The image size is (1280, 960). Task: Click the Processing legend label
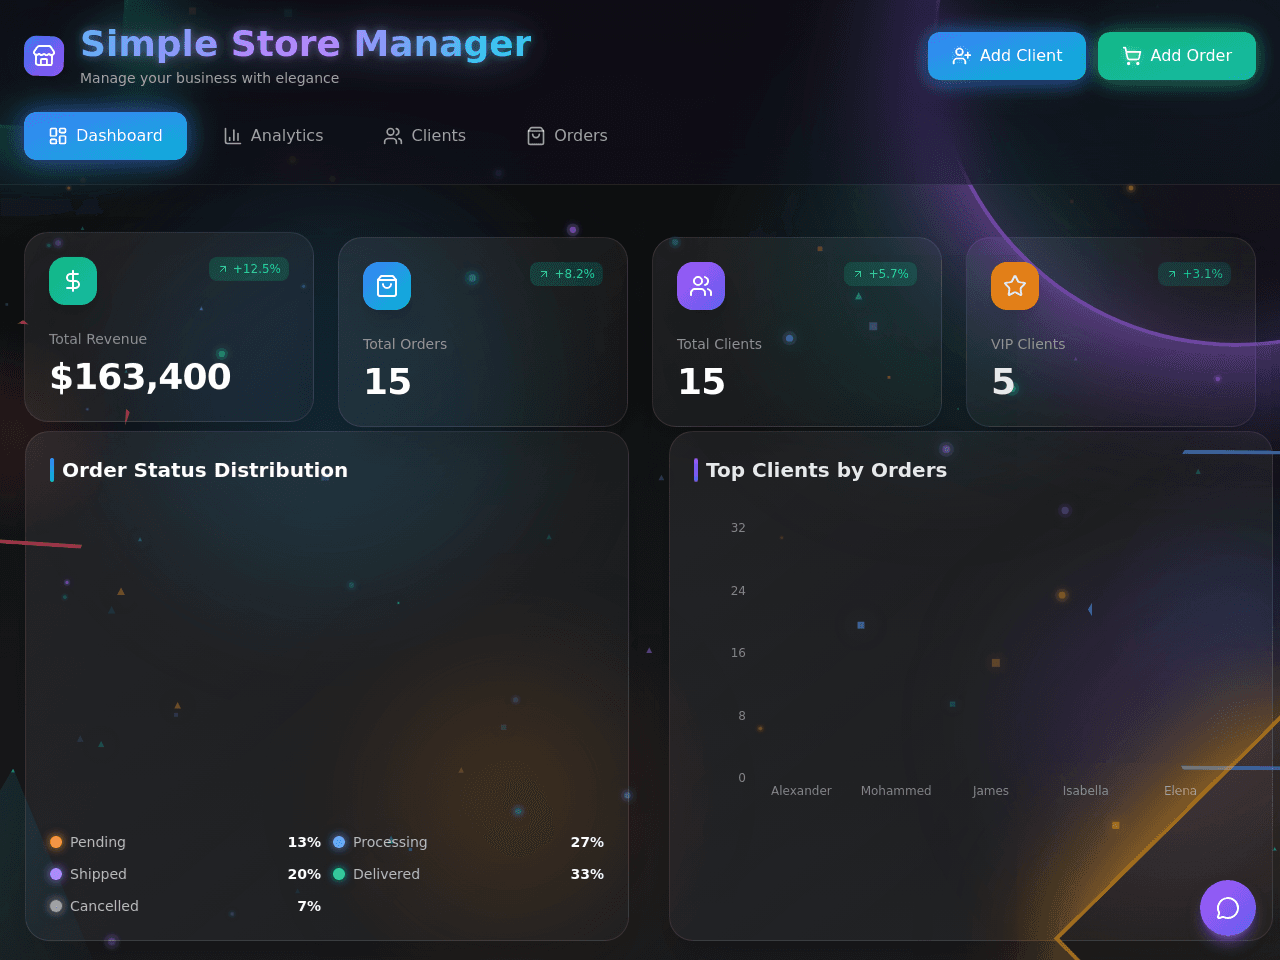390,842
